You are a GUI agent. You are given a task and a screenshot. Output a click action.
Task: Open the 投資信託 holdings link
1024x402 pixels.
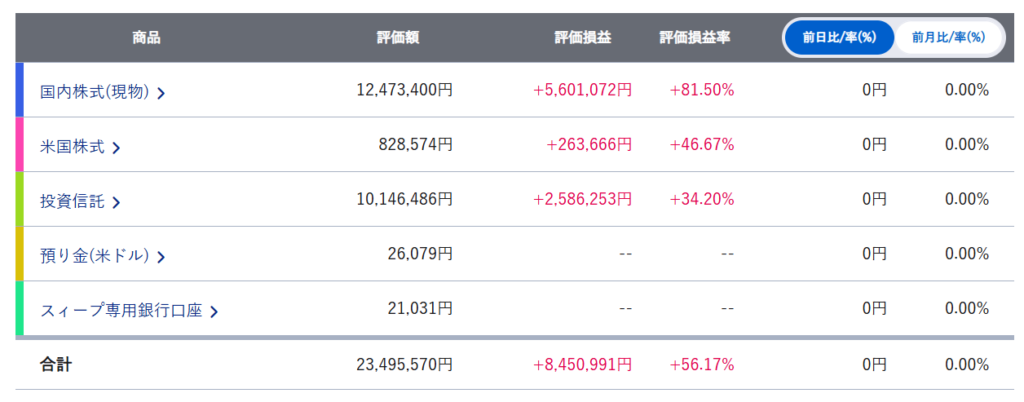[72, 201]
